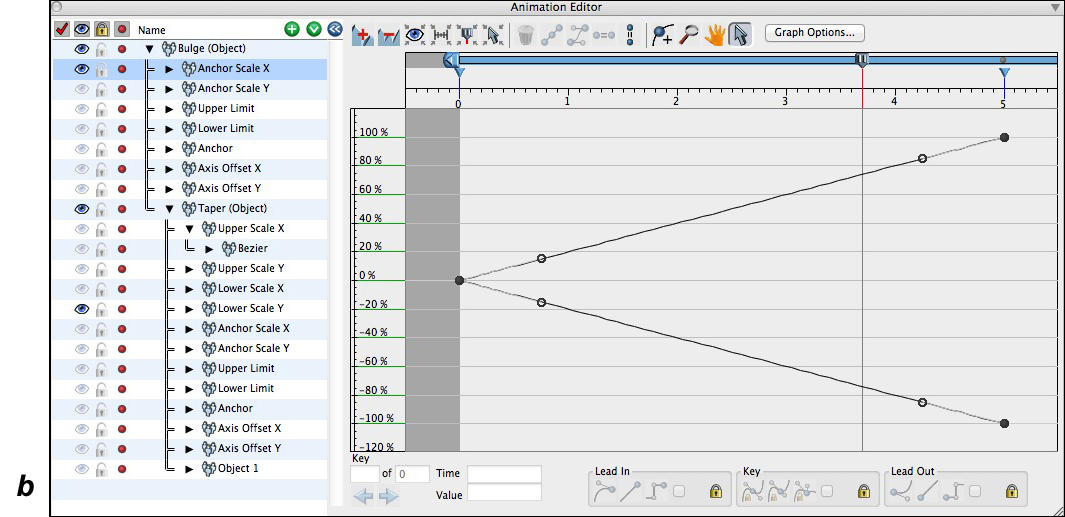Click the blue marker triangle at time 5
Image resolution: width=1065 pixels, height=517 pixels.
[x=1005, y=72]
